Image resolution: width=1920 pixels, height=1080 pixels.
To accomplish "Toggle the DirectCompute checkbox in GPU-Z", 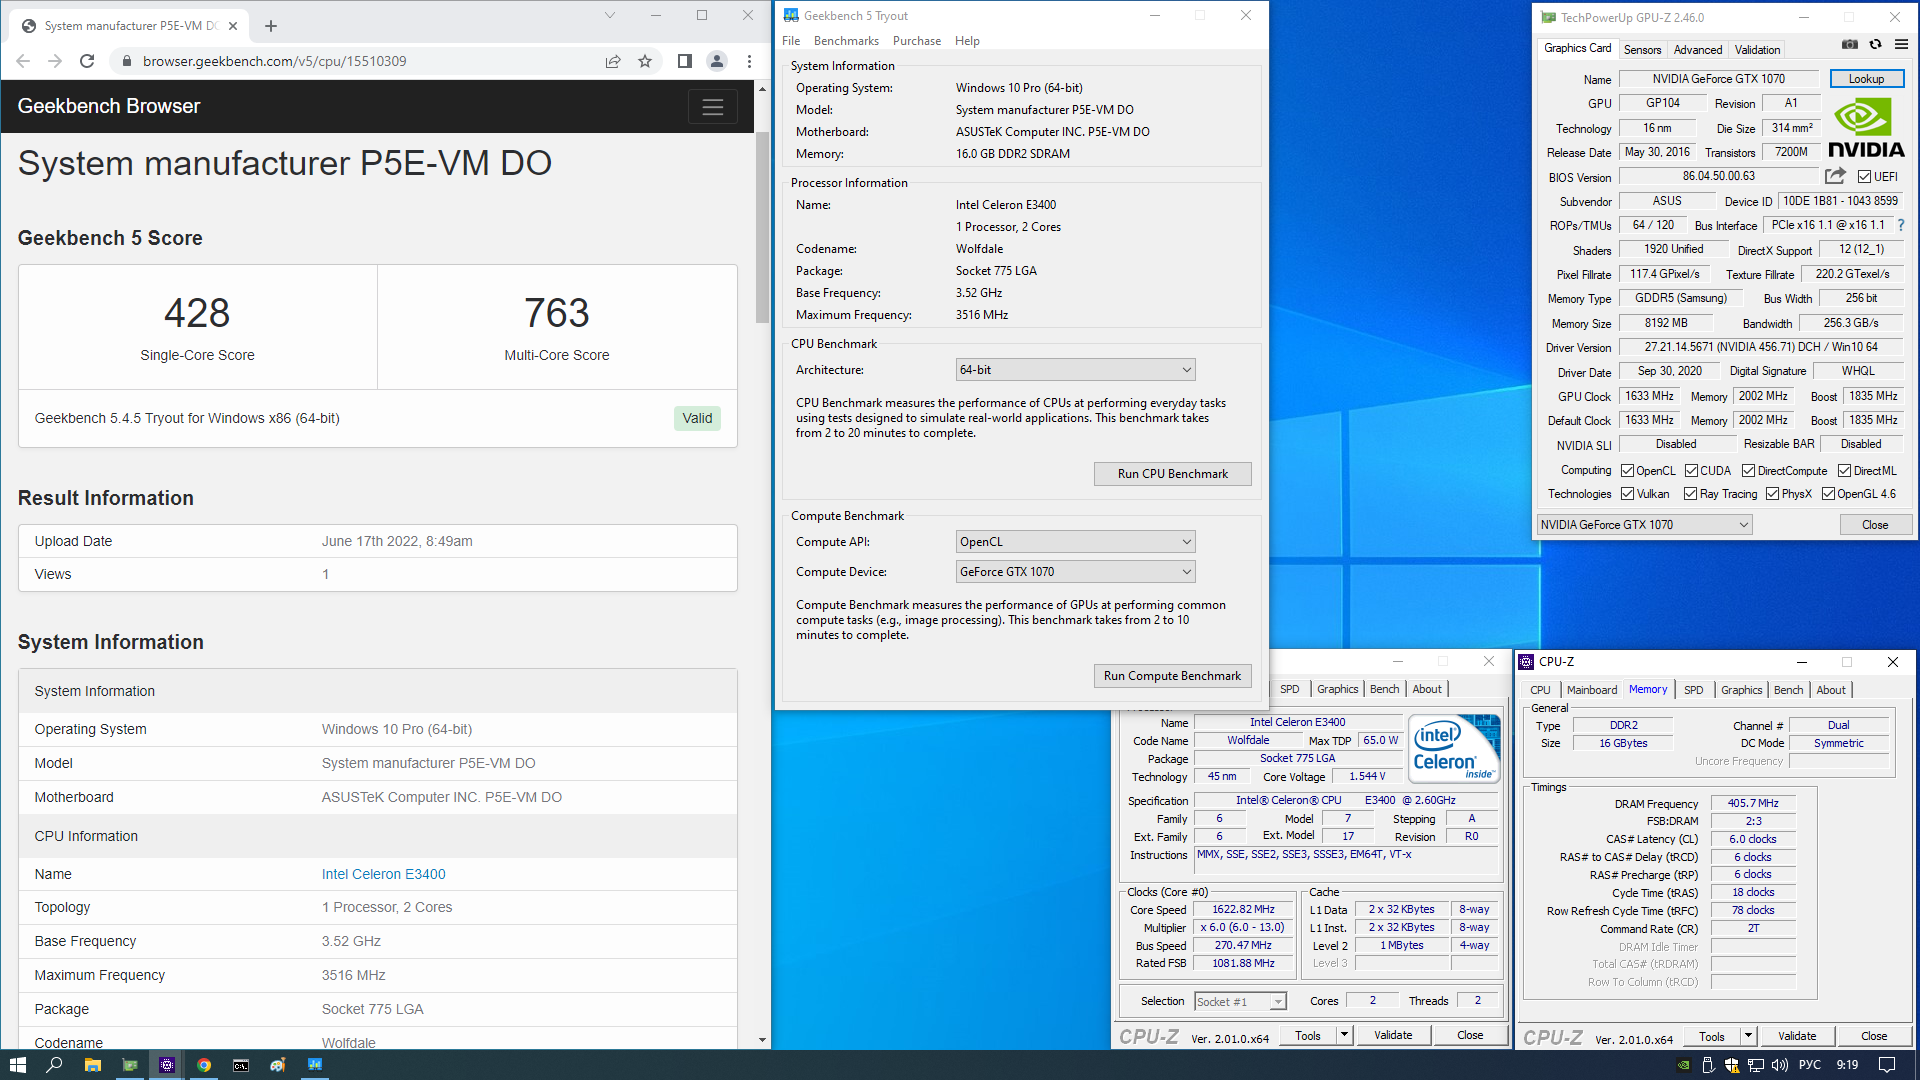I will tap(1748, 471).
